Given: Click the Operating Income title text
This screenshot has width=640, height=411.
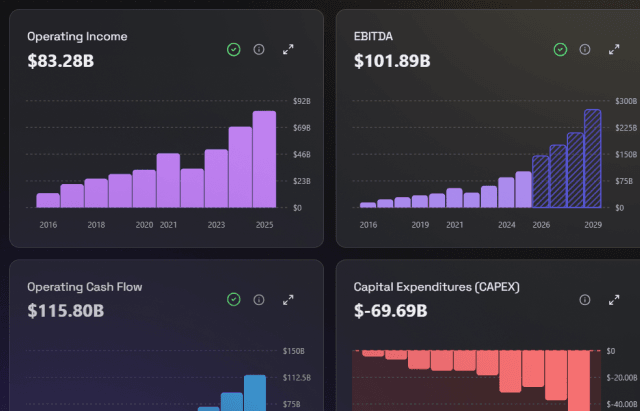Looking at the screenshot, I should (77, 36).
